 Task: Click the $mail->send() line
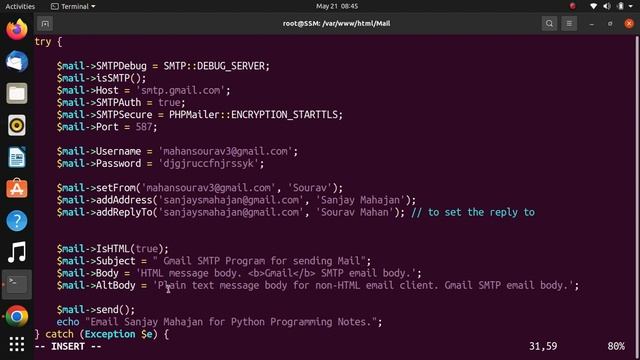click(x=96, y=310)
